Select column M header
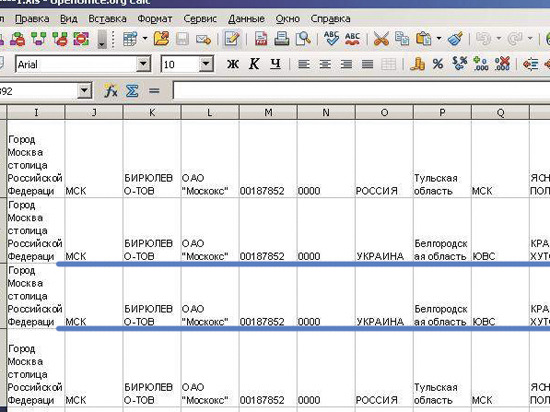 tap(268, 112)
